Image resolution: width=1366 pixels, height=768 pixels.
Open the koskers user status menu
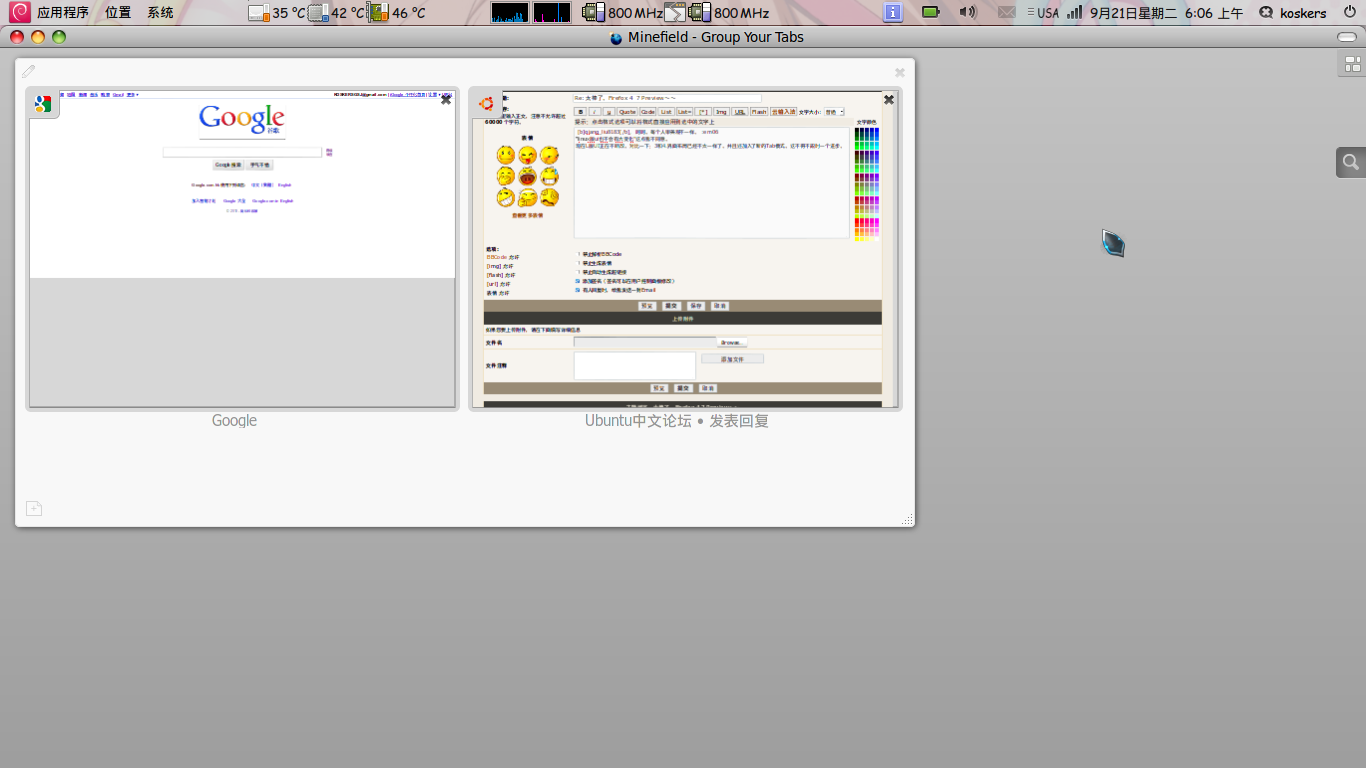coord(1292,13)
